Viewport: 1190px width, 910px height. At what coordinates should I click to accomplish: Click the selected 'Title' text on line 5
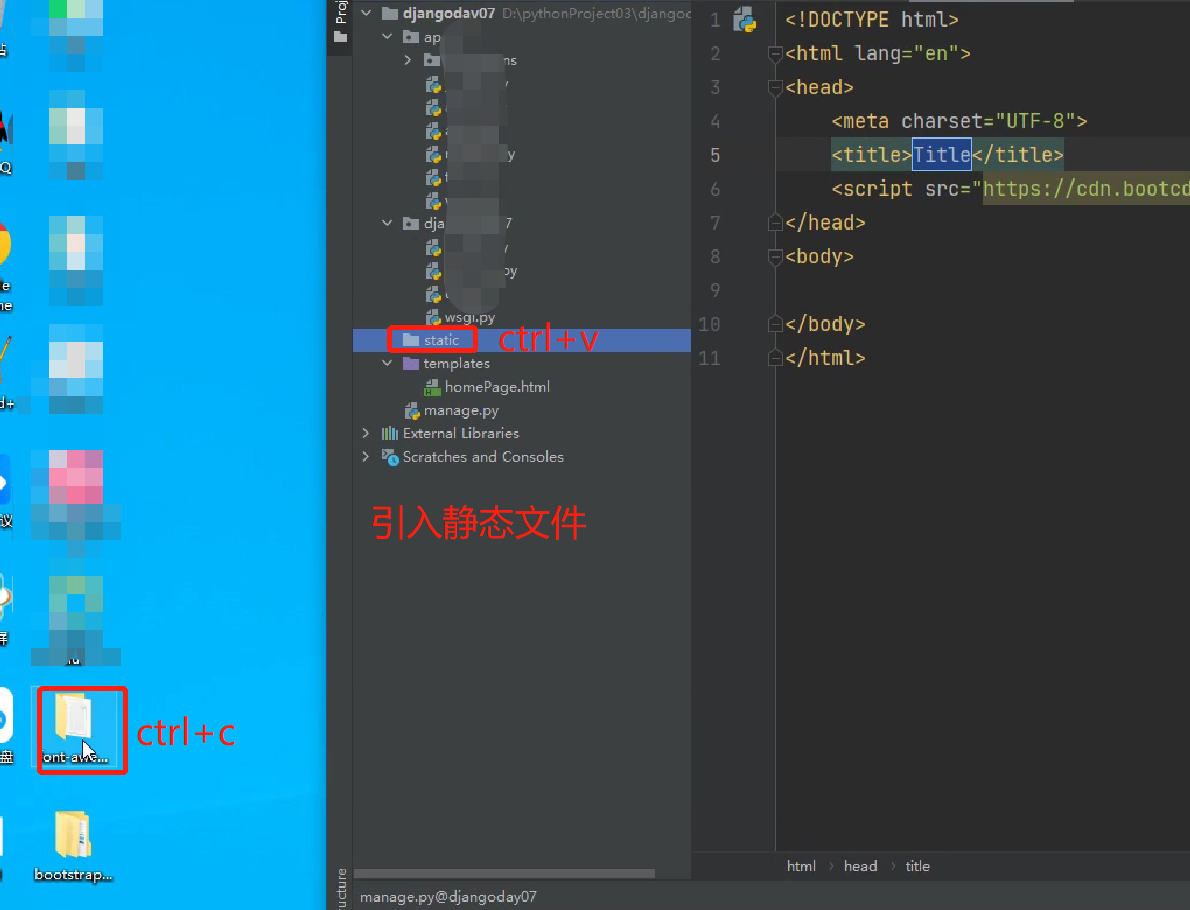(942, 155)
